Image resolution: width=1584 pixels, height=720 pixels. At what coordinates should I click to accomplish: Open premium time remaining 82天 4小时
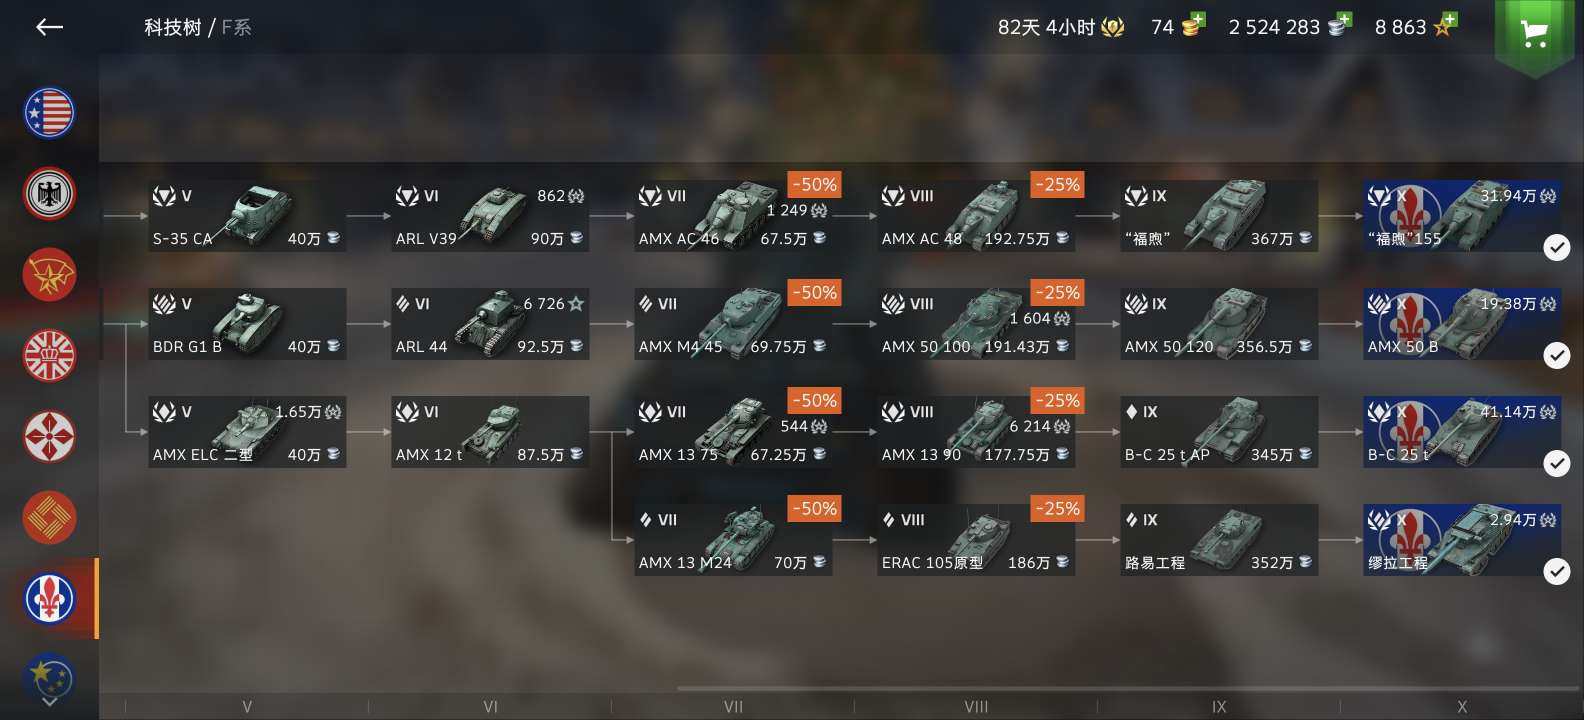click(x=1060, y=27)
